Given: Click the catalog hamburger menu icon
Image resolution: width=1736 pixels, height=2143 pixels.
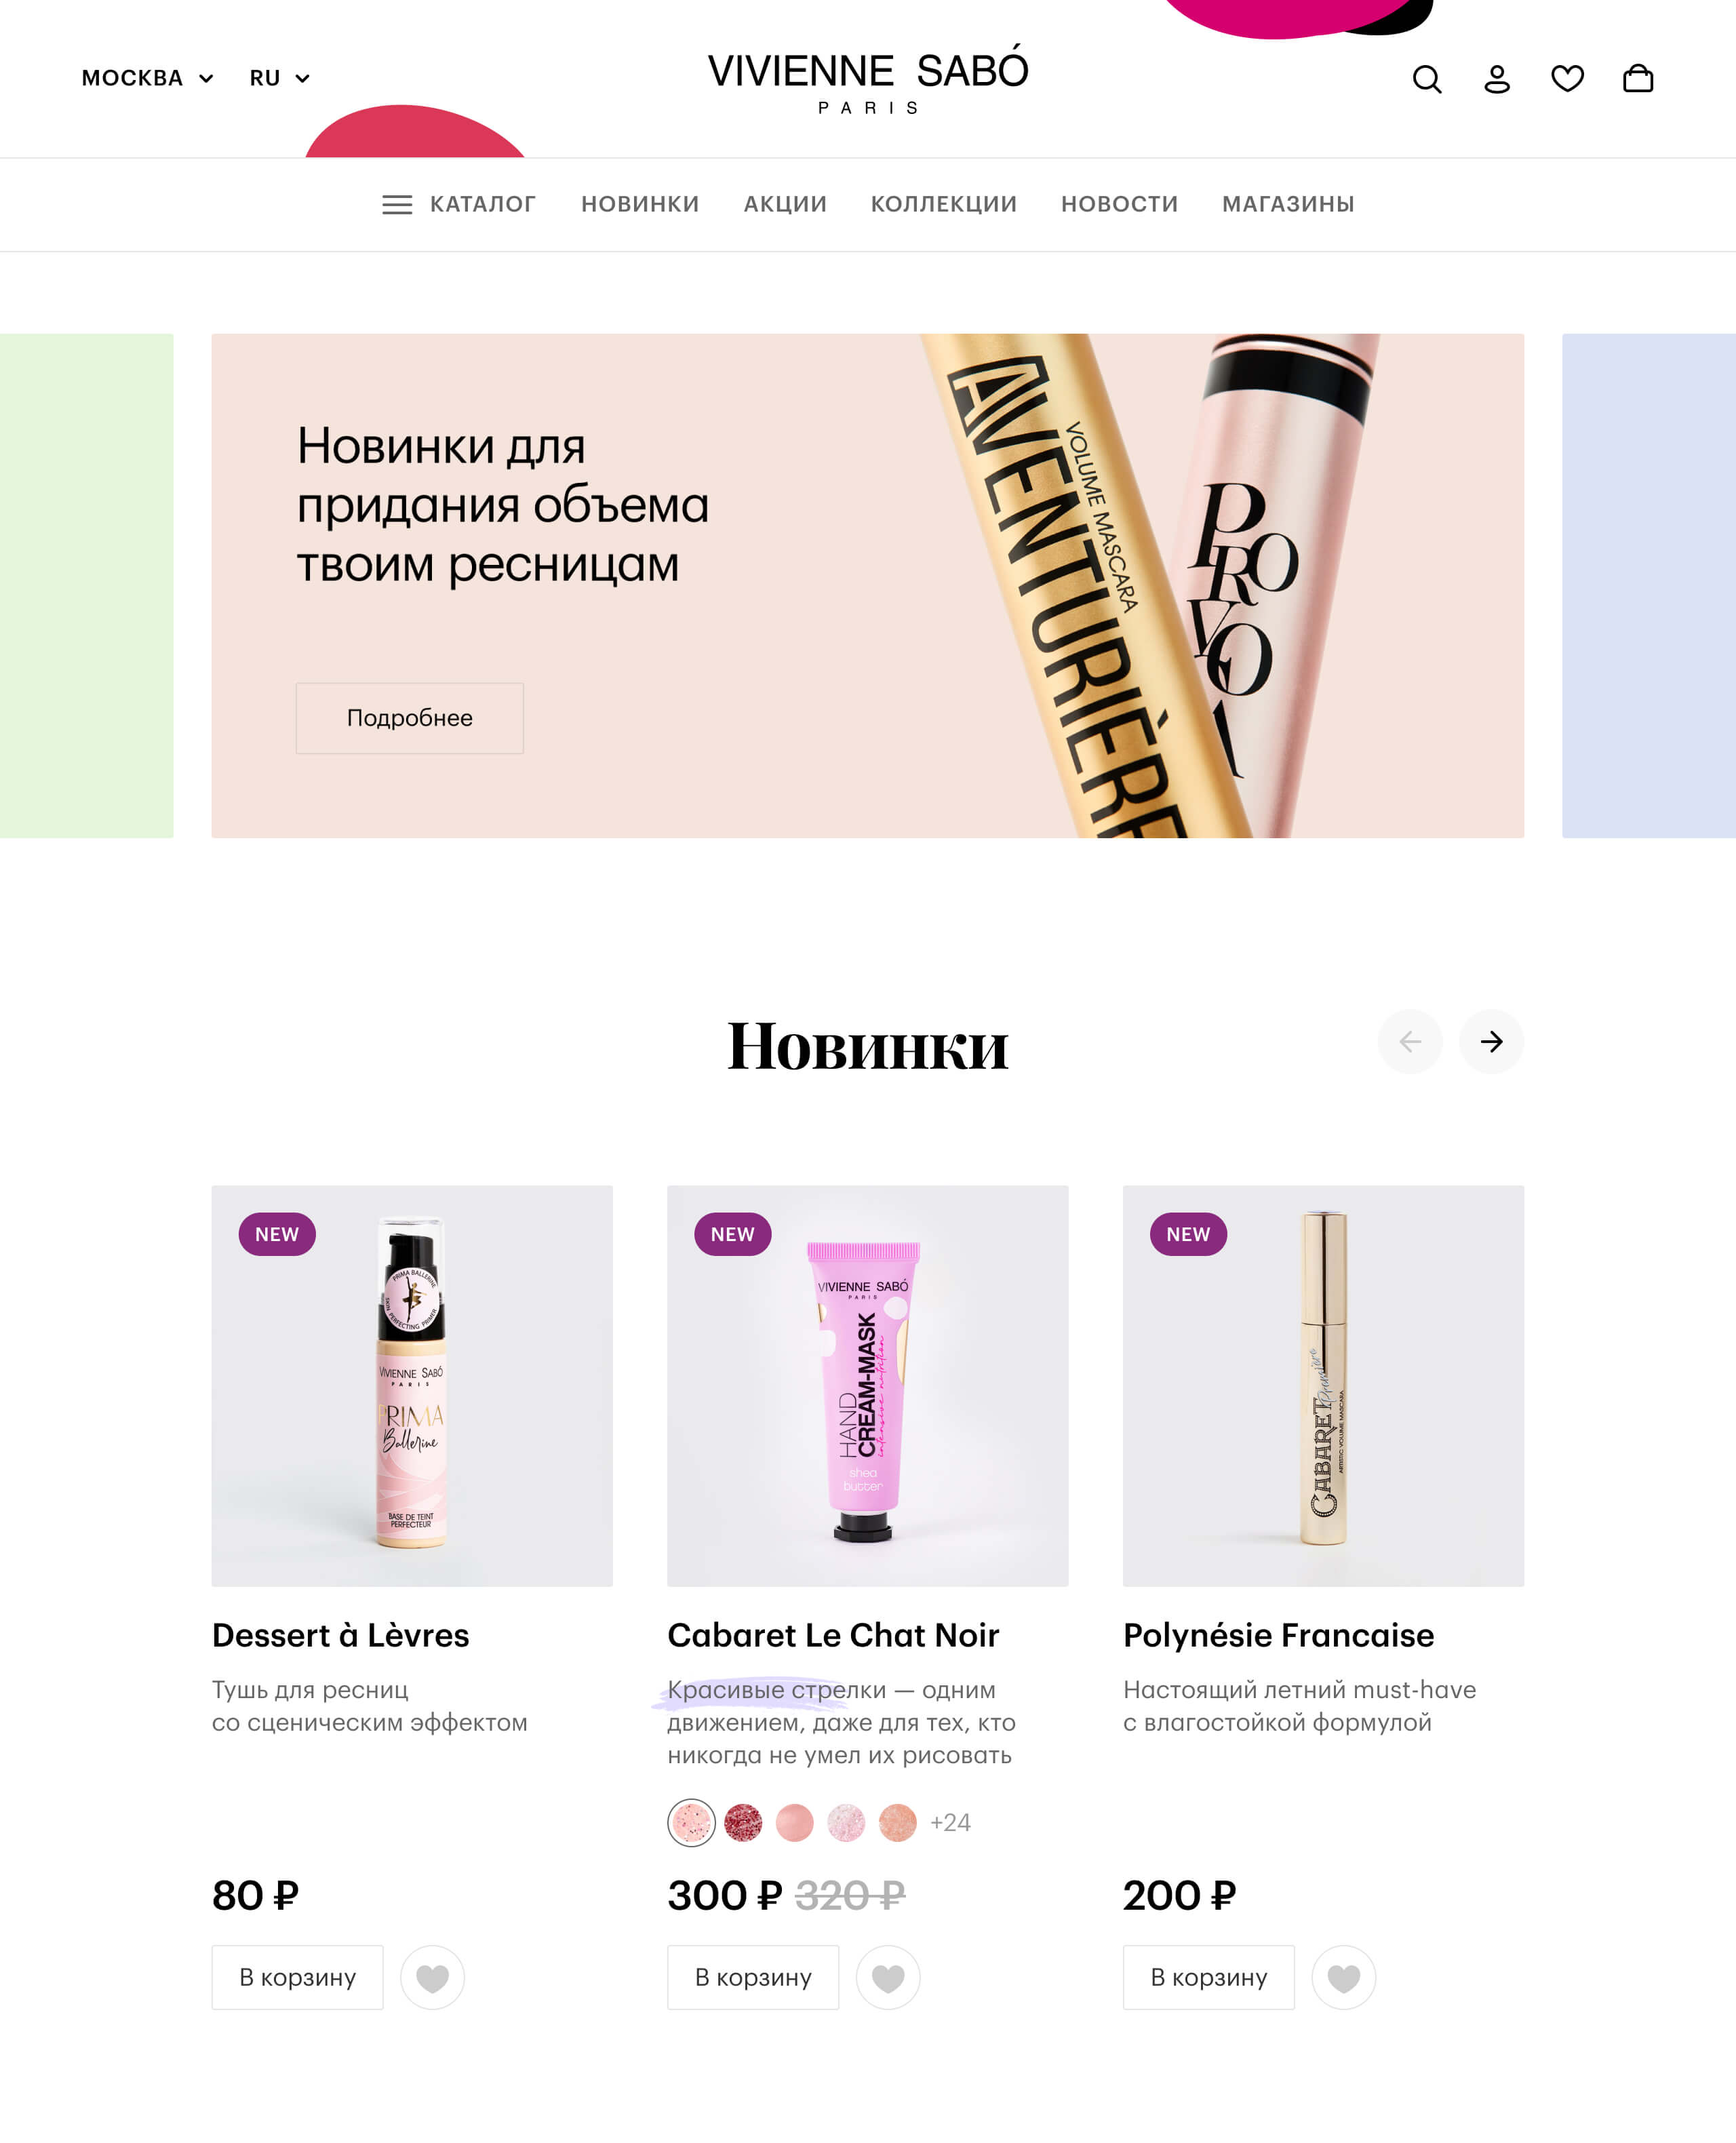Looking at the screenshot, I should pyautogui.click(x=397, y=205).
